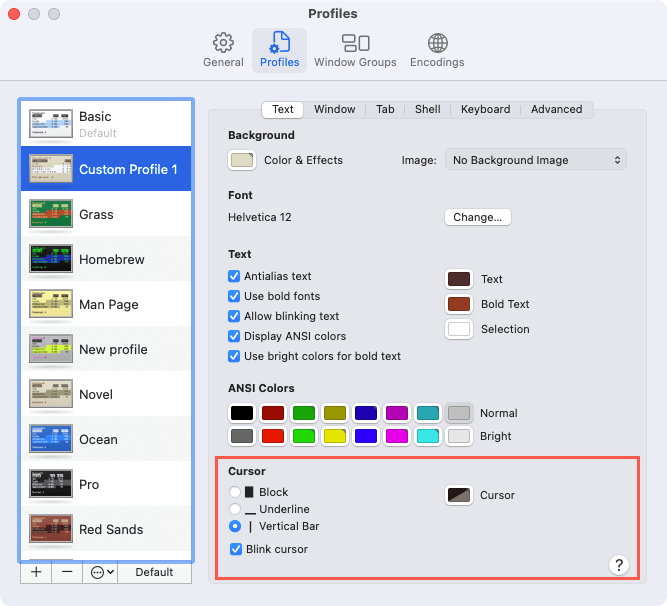Viewport: 667px width, 606px height.
Task: Pick the Bright green ANSI color
Action: click(x=304, y=436)
